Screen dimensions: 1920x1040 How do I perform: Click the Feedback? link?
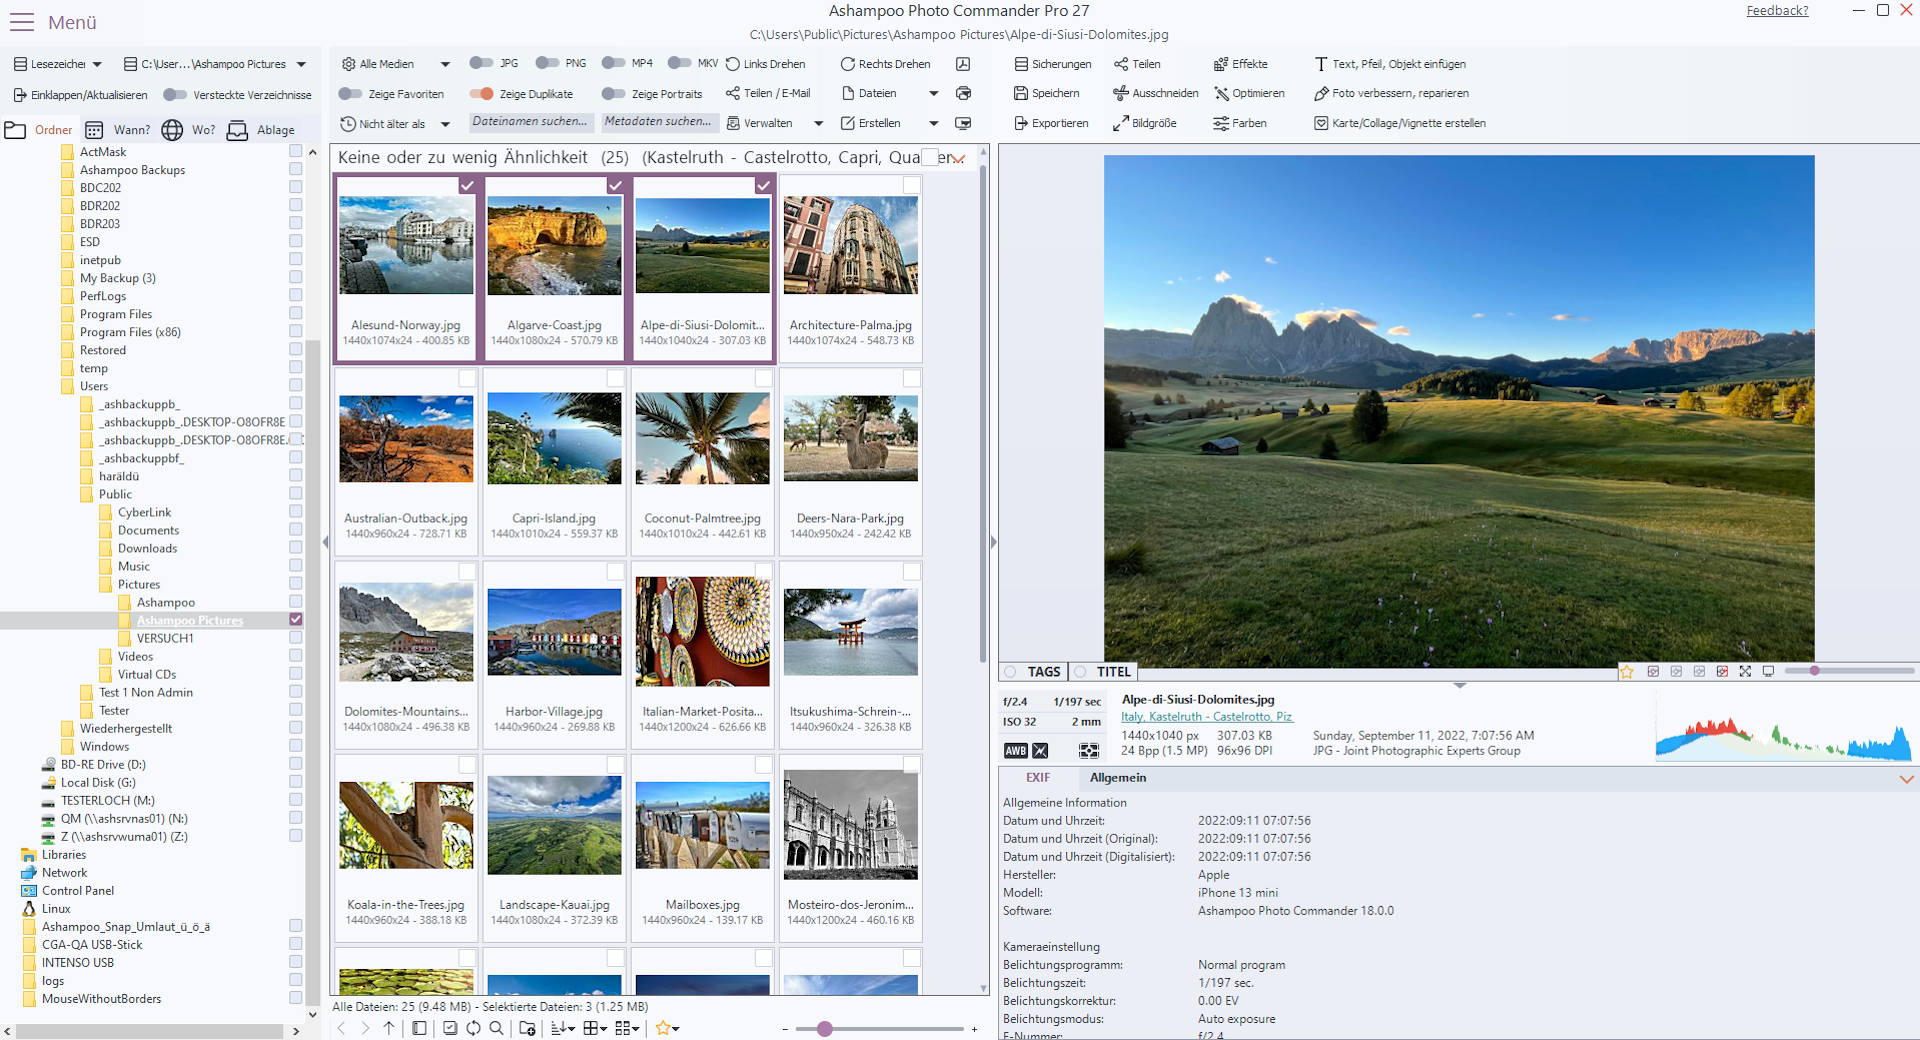coord(1777,11)
